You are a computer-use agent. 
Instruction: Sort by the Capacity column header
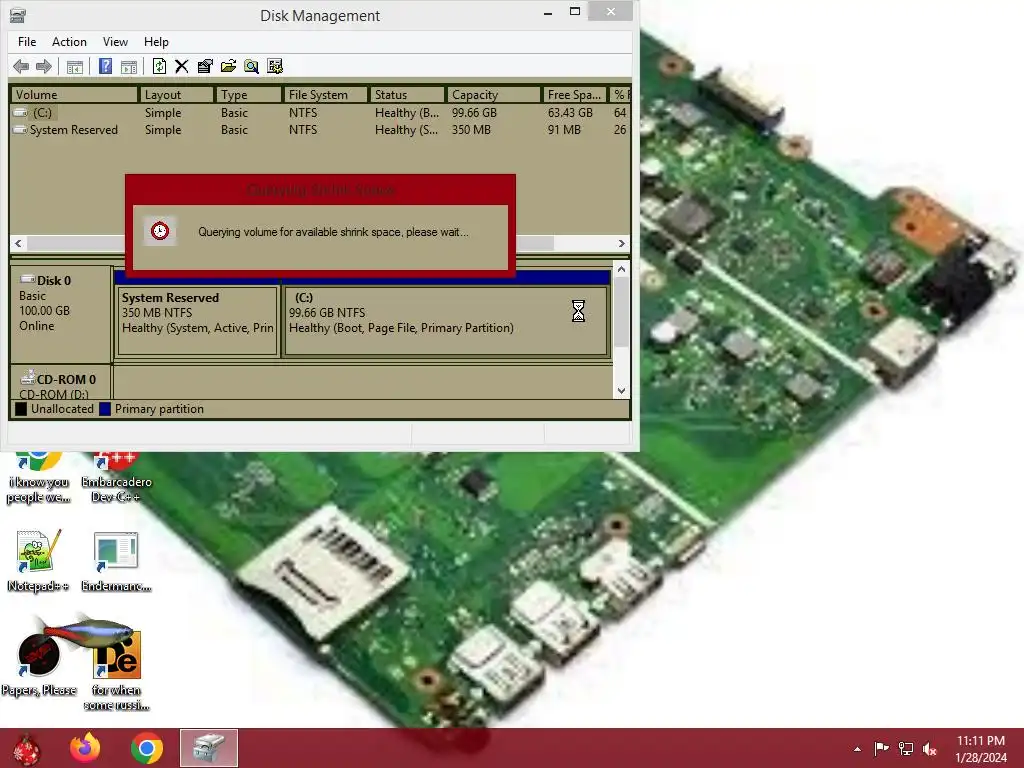tap(494, 95)
